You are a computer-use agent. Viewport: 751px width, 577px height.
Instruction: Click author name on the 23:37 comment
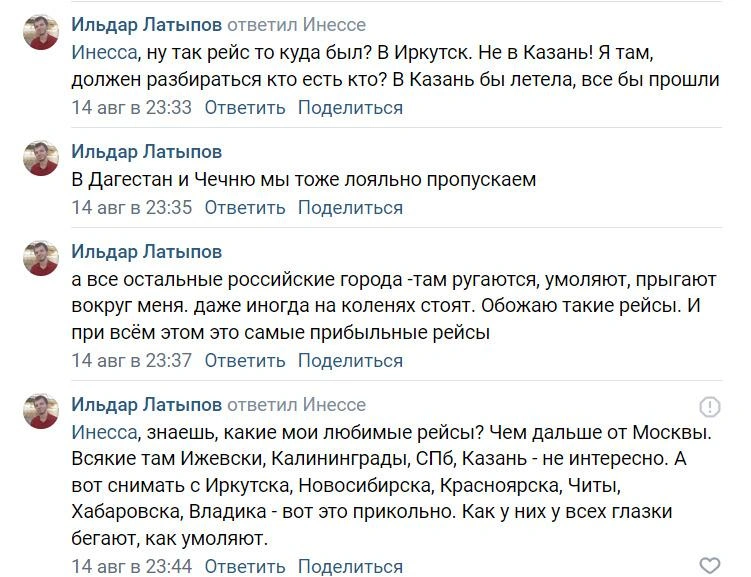[x=147, y=251]
